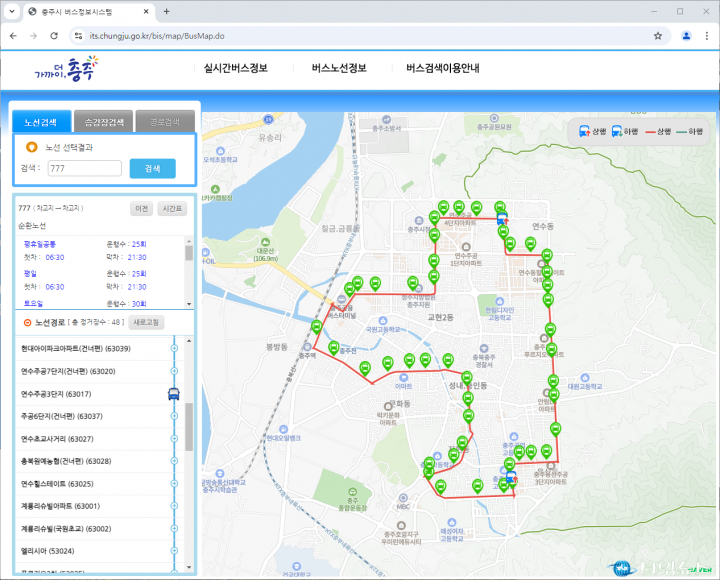Open the browser profile icon
Viewport: 720px width, 580px height.
687,35
